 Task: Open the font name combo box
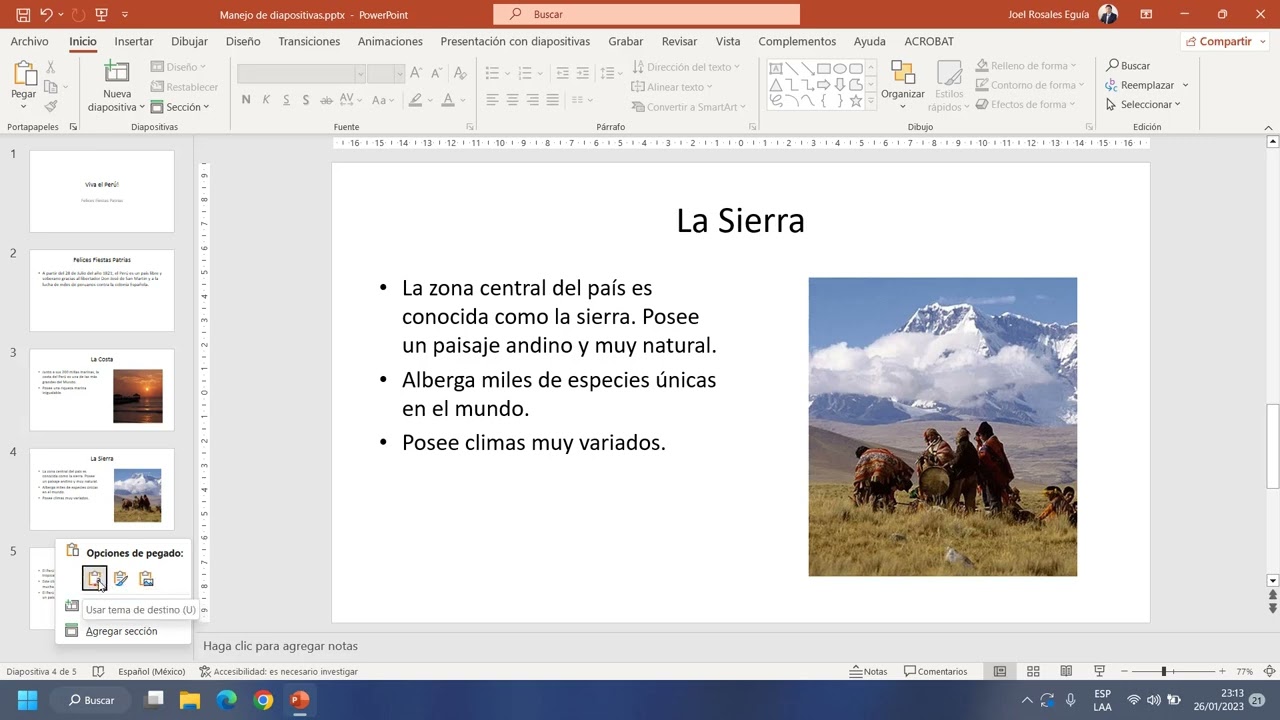[301, 74]
